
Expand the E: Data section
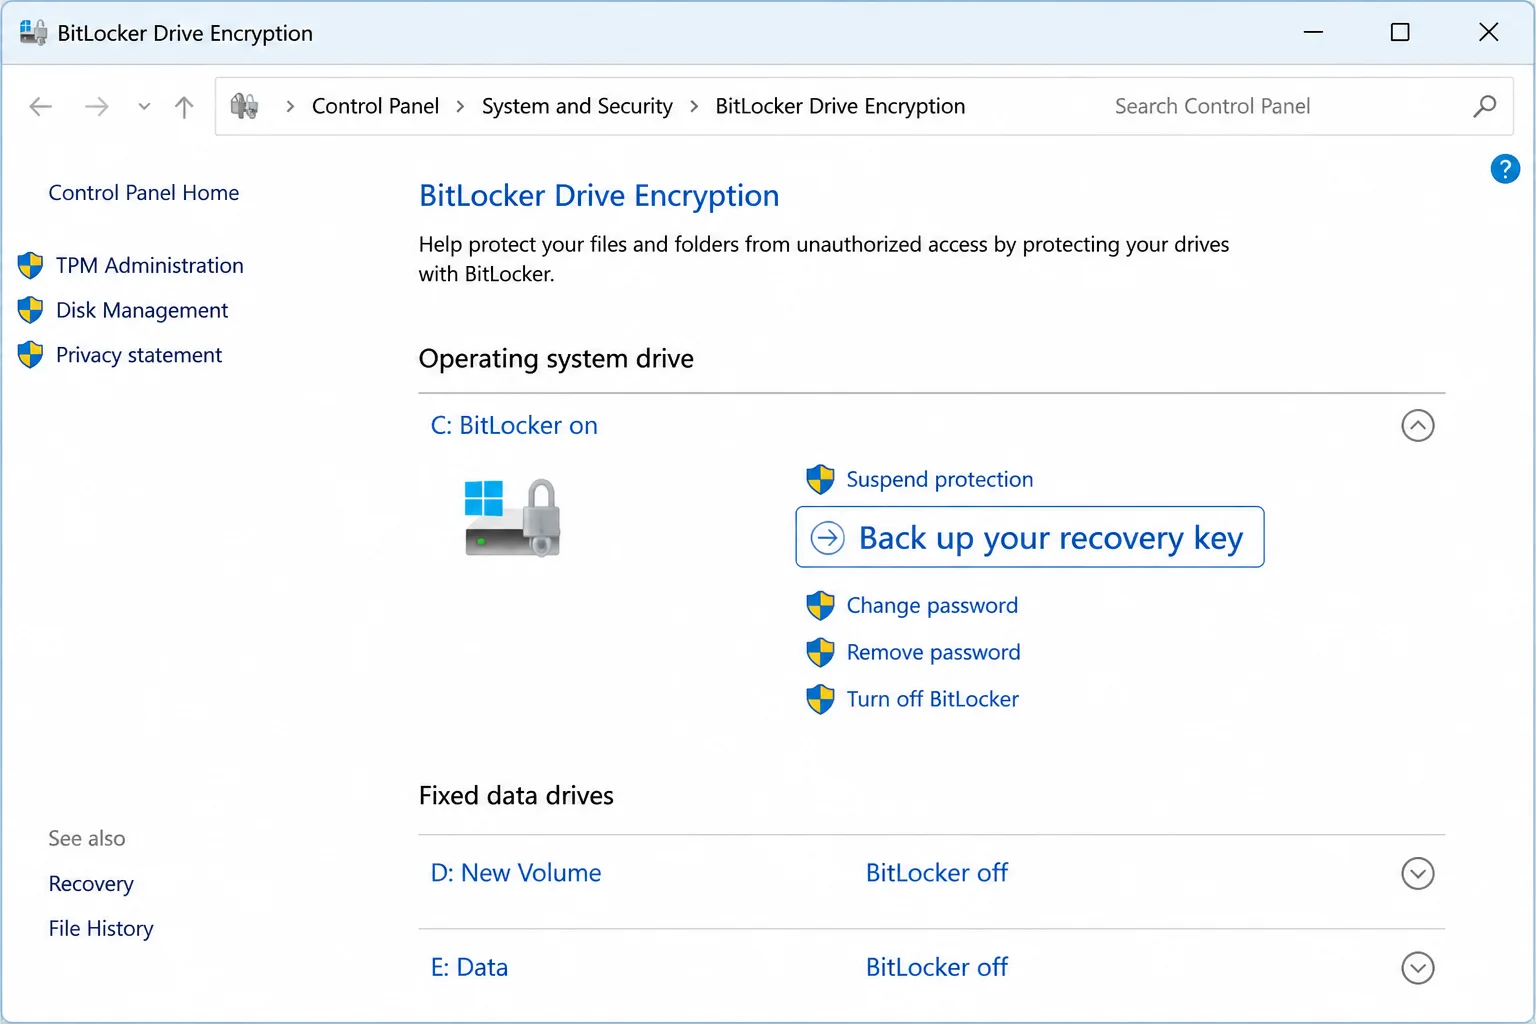[1418, 968]
